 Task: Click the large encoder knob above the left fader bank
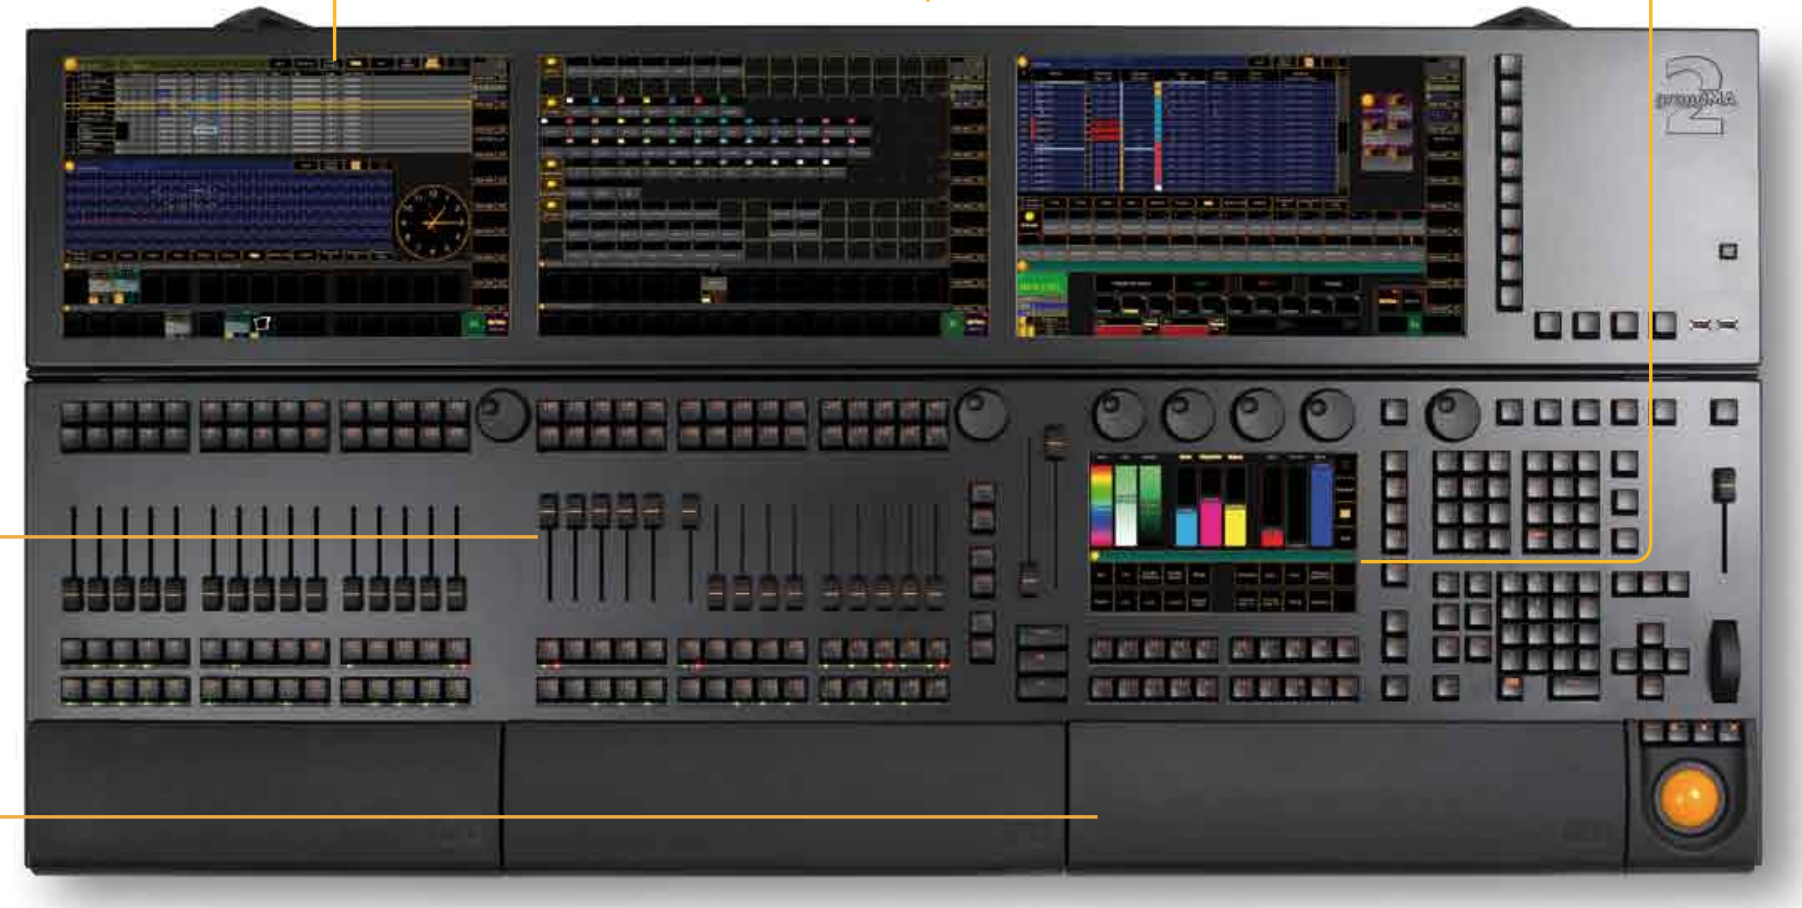502,414
